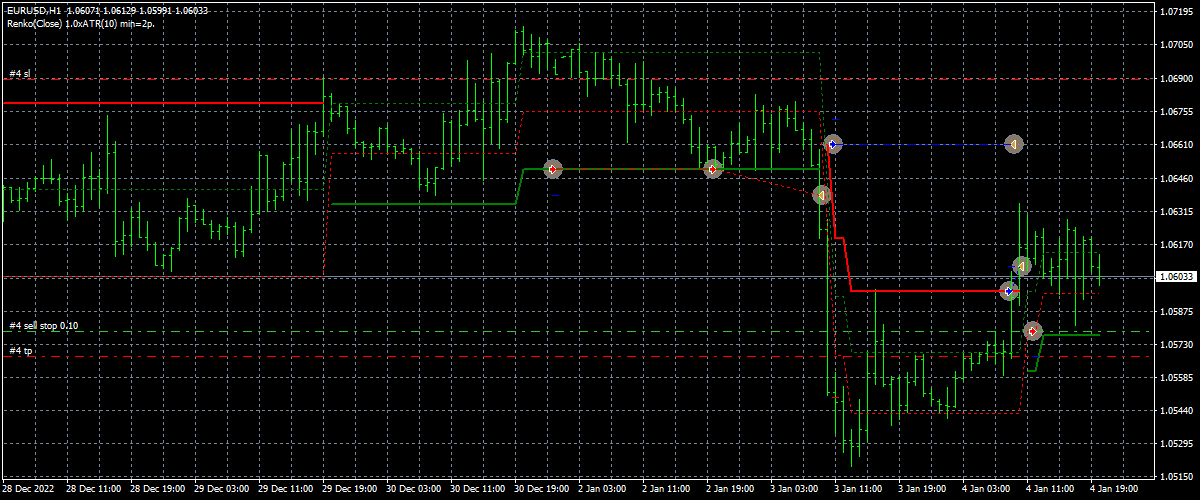Click the orange close arrow ending the blue dashed line
1200x500 pixels.
pyautogui.click(x=1013, y=145)
